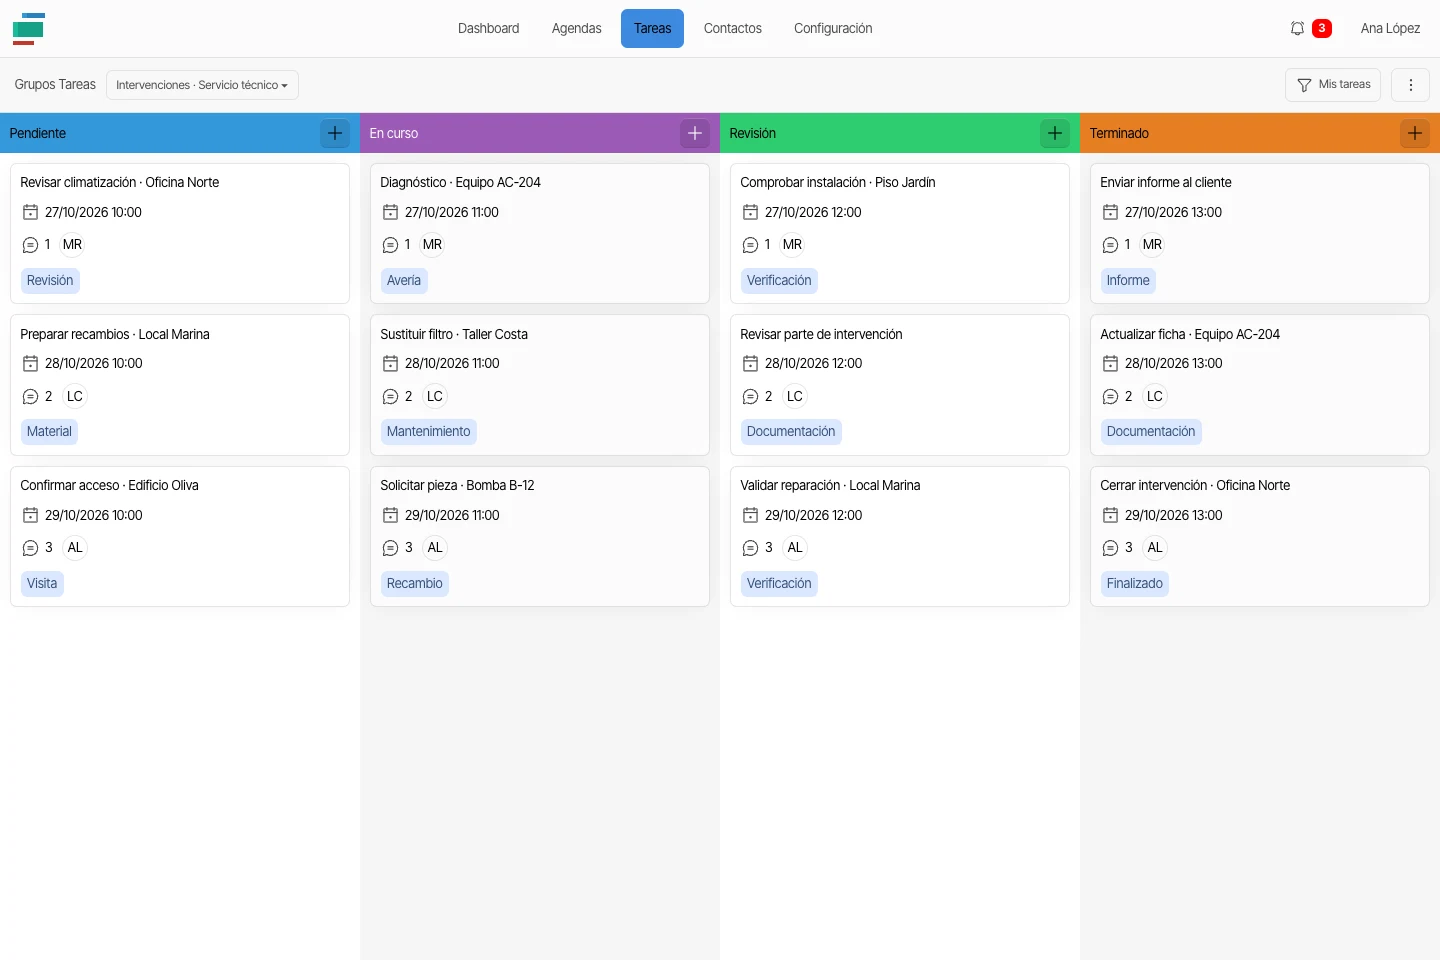Screen dimensions: 1440x960
Task: Click the Visita tag
Action: point(42,584)
